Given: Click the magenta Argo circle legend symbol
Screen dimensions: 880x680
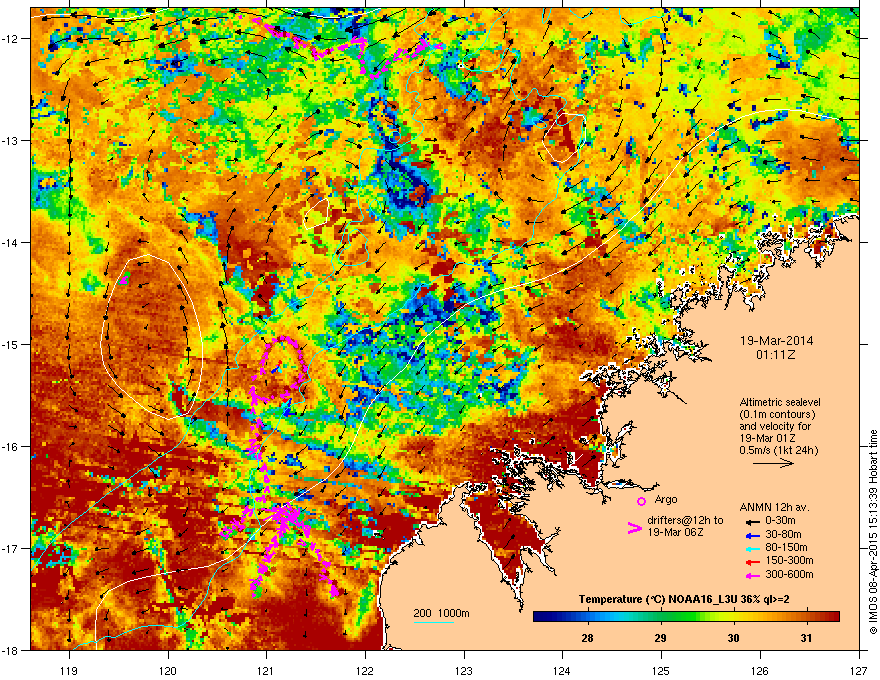Looking at the screenshot, I should [641, 502].
